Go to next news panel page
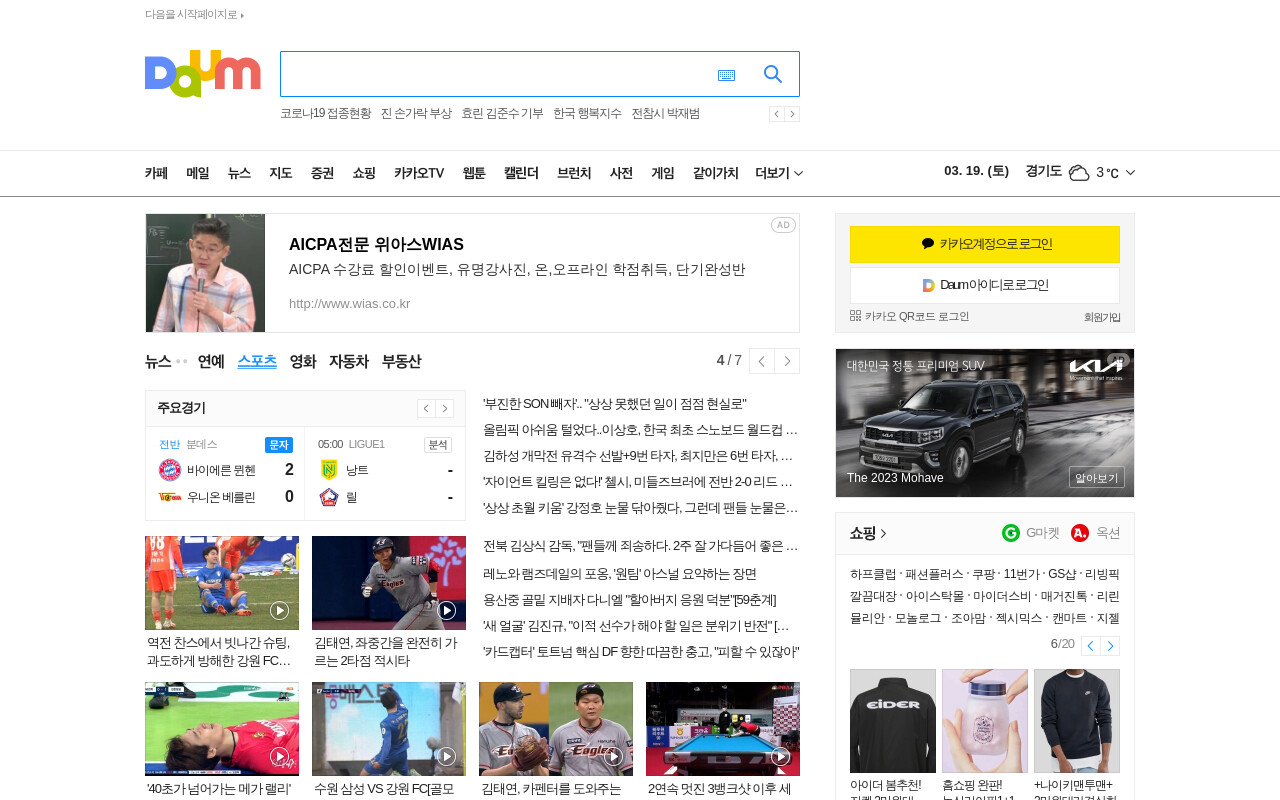The width and height of the screenshot is (1280, 800). pos(787,361)
